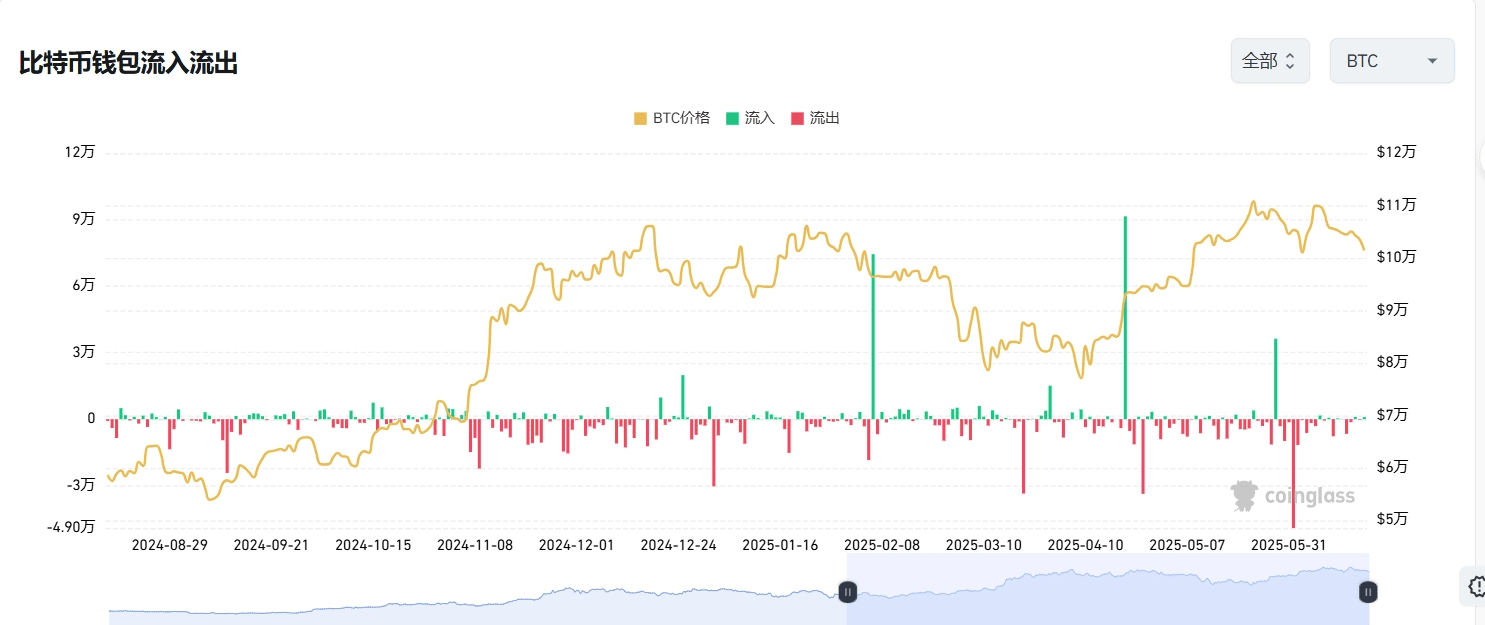This screenshot has height=625, width=1485.
Task: Click the red 流出 legend square
Action: click(x=797, y=118)
